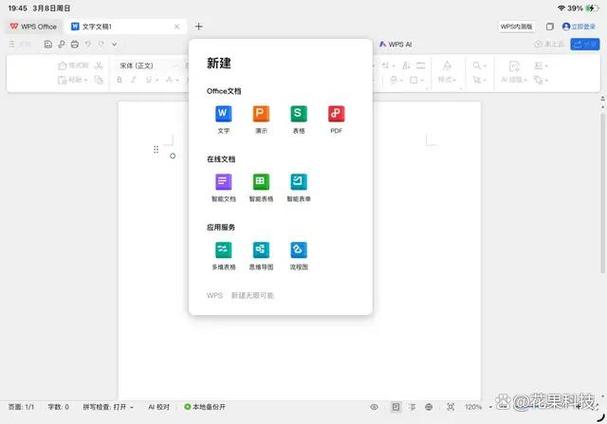This screenshot has height=424, width=607.
Task: Open the 多维表格 app service
Action: click(223, 256)
